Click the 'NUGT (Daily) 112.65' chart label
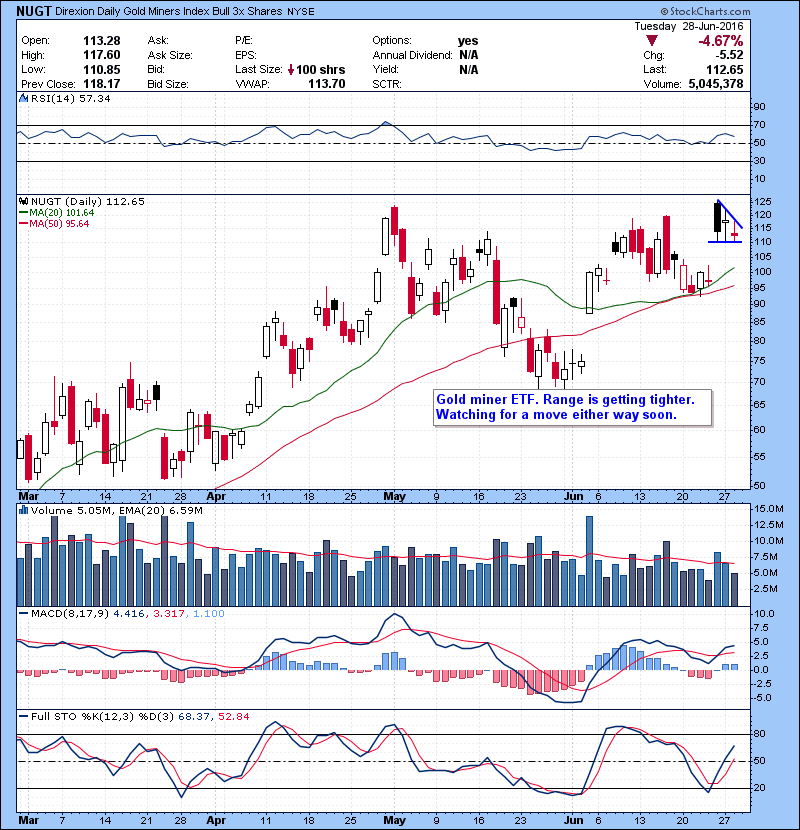 tap(87, 201)
